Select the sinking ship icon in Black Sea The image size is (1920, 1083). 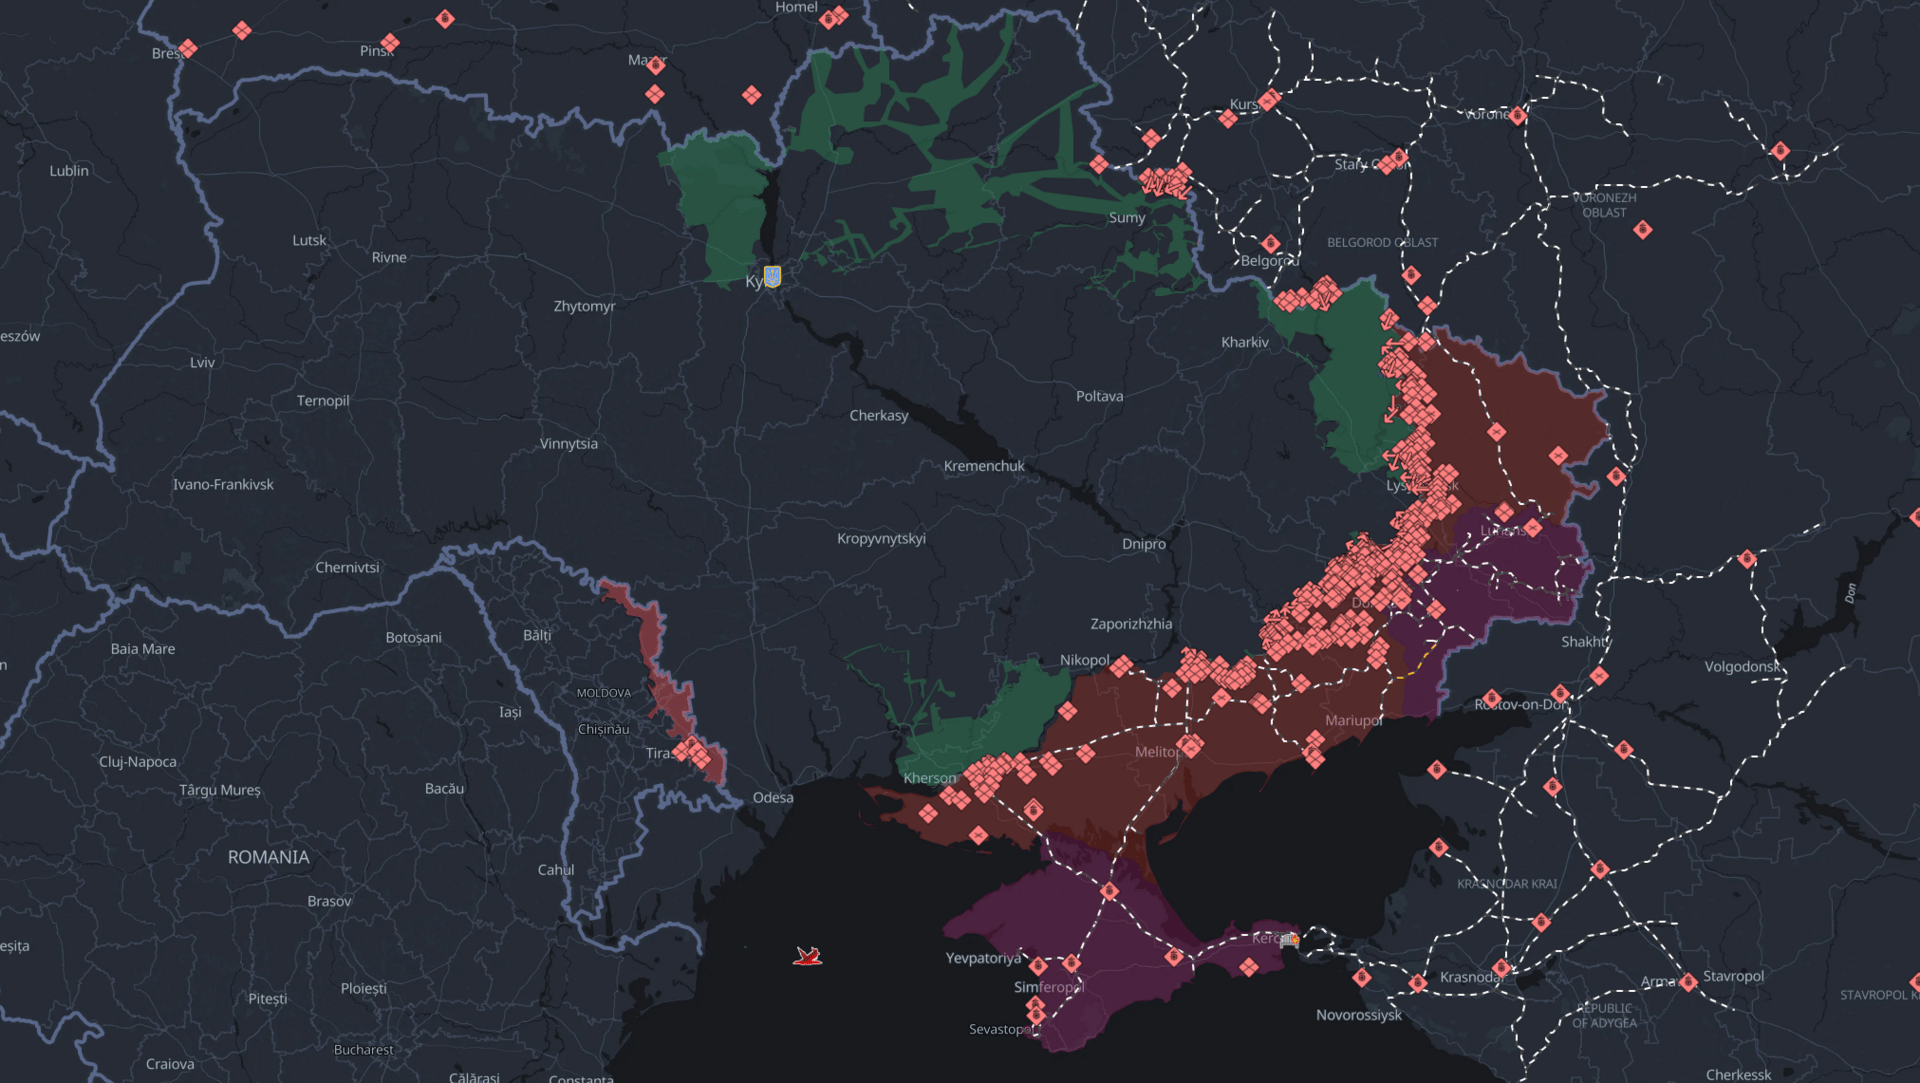point(807,957)
